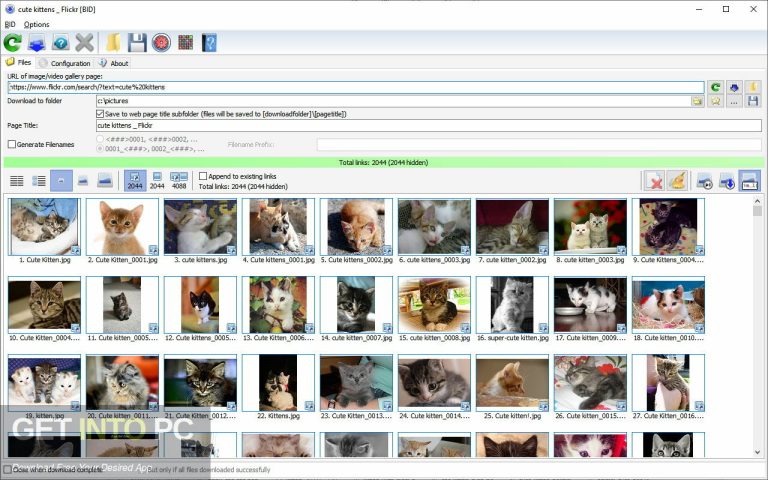
Task: Switch to the Configuration tab
Action: (65, 63)
